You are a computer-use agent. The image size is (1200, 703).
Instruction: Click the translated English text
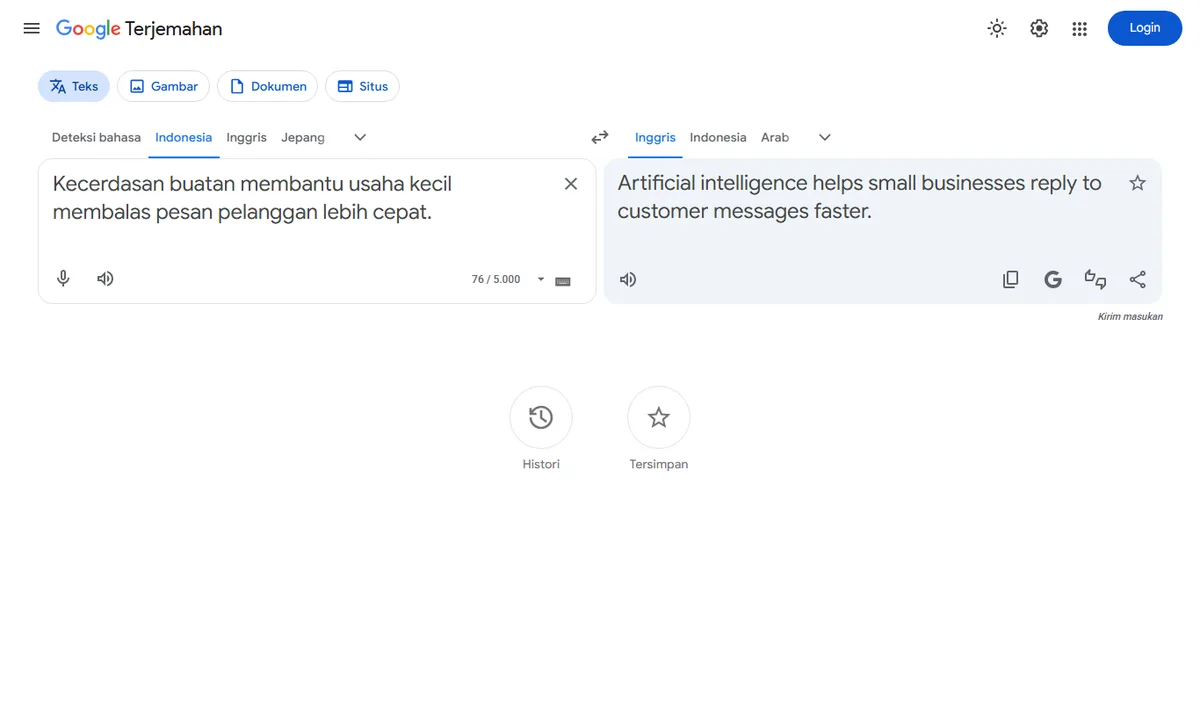(x=859, y=197)
